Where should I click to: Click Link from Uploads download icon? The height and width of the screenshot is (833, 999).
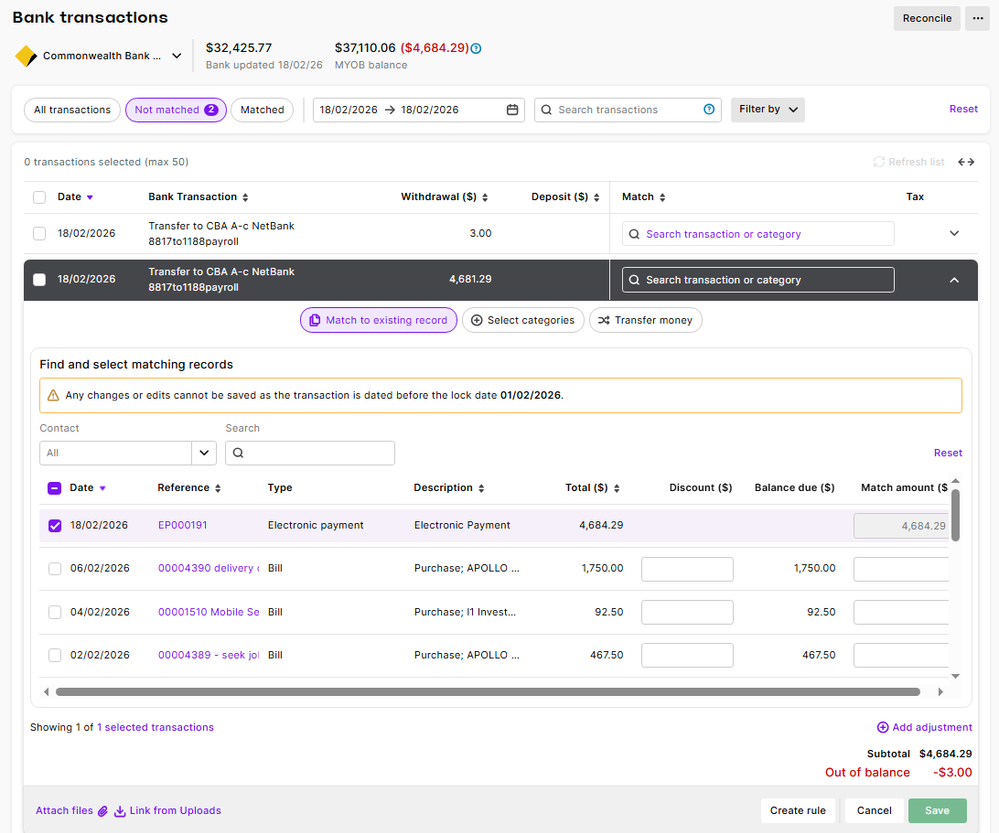tap(120, 811)
